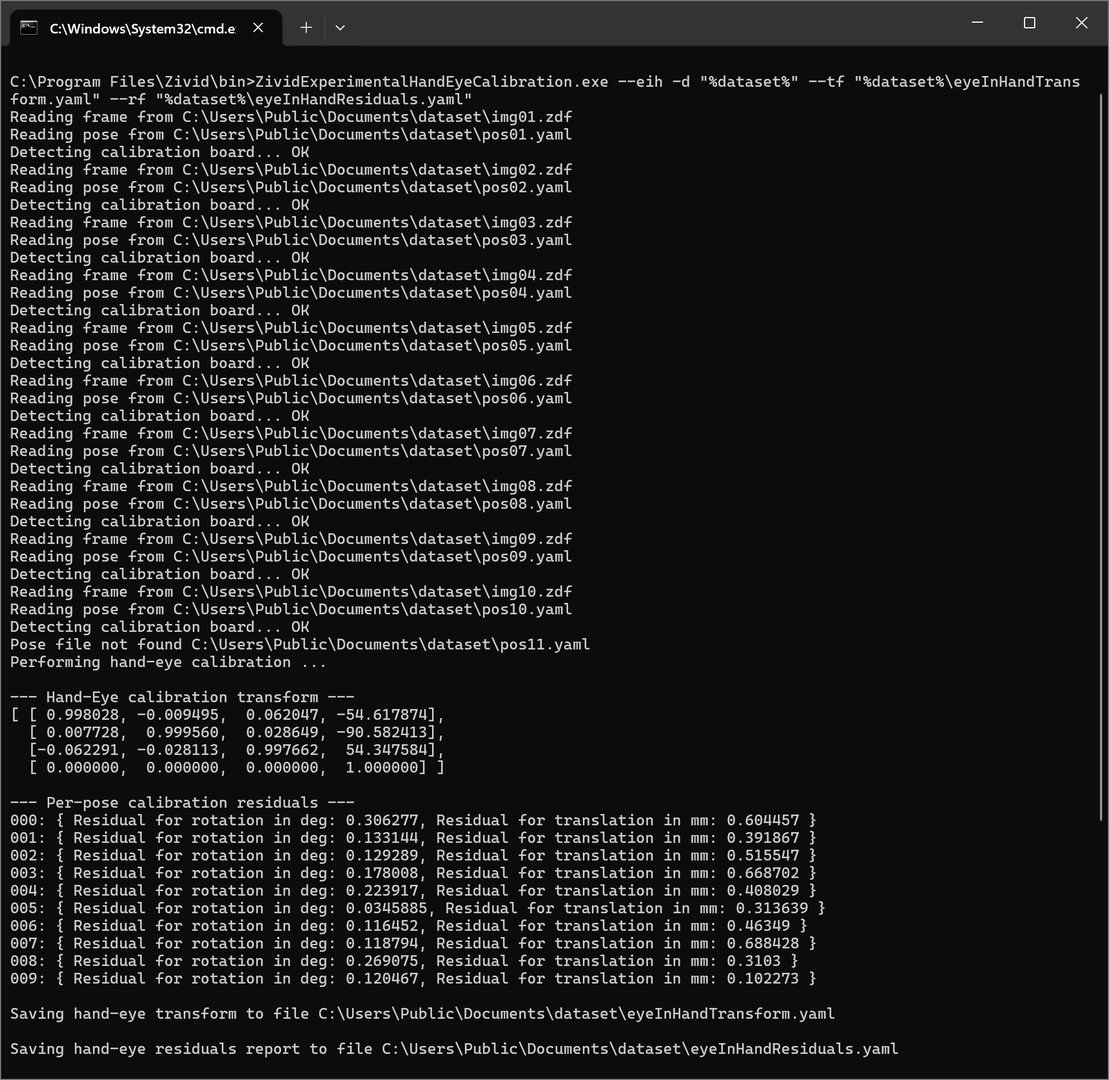Viewport: 1109px width, 1080px height.
Task: Click the eyeInHandTransform.yaml save path line
Action: click(x=422, y=1014)
